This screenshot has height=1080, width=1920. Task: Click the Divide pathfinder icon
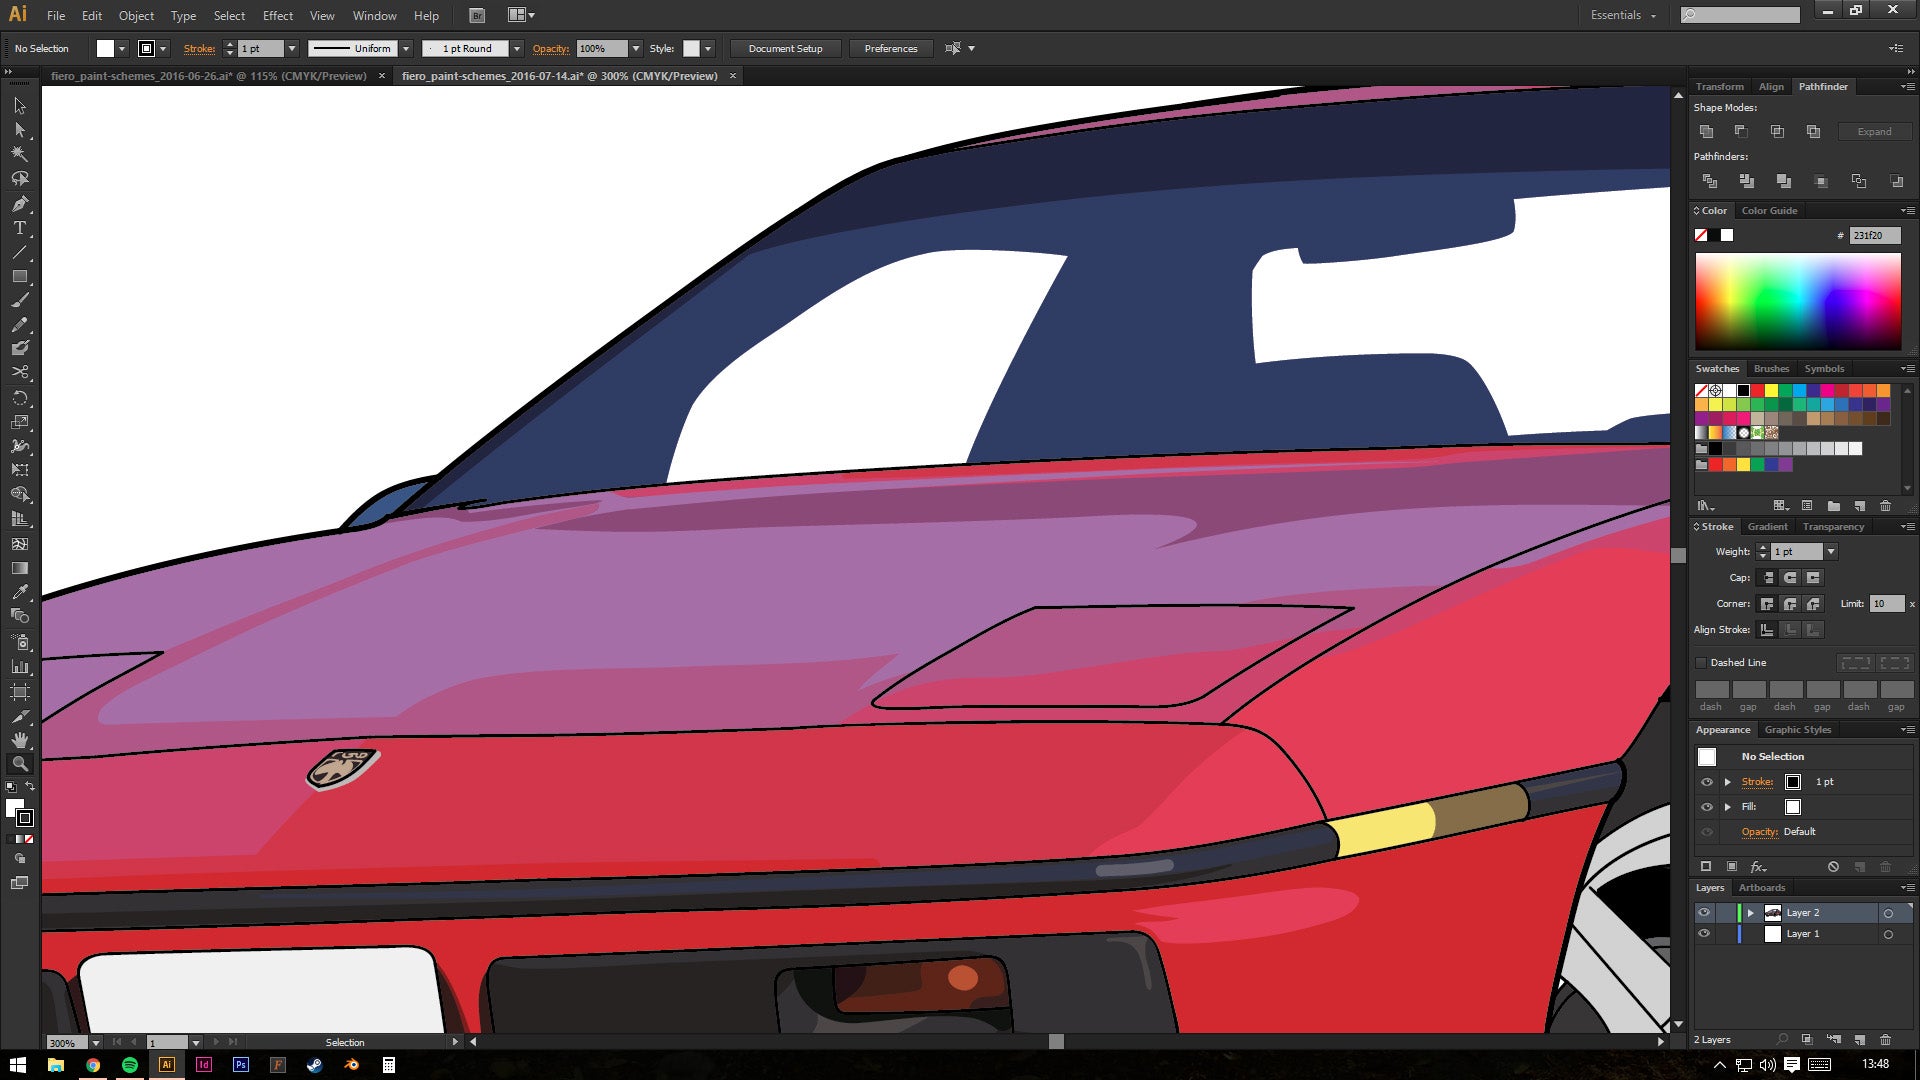(x=1710, y=181)
